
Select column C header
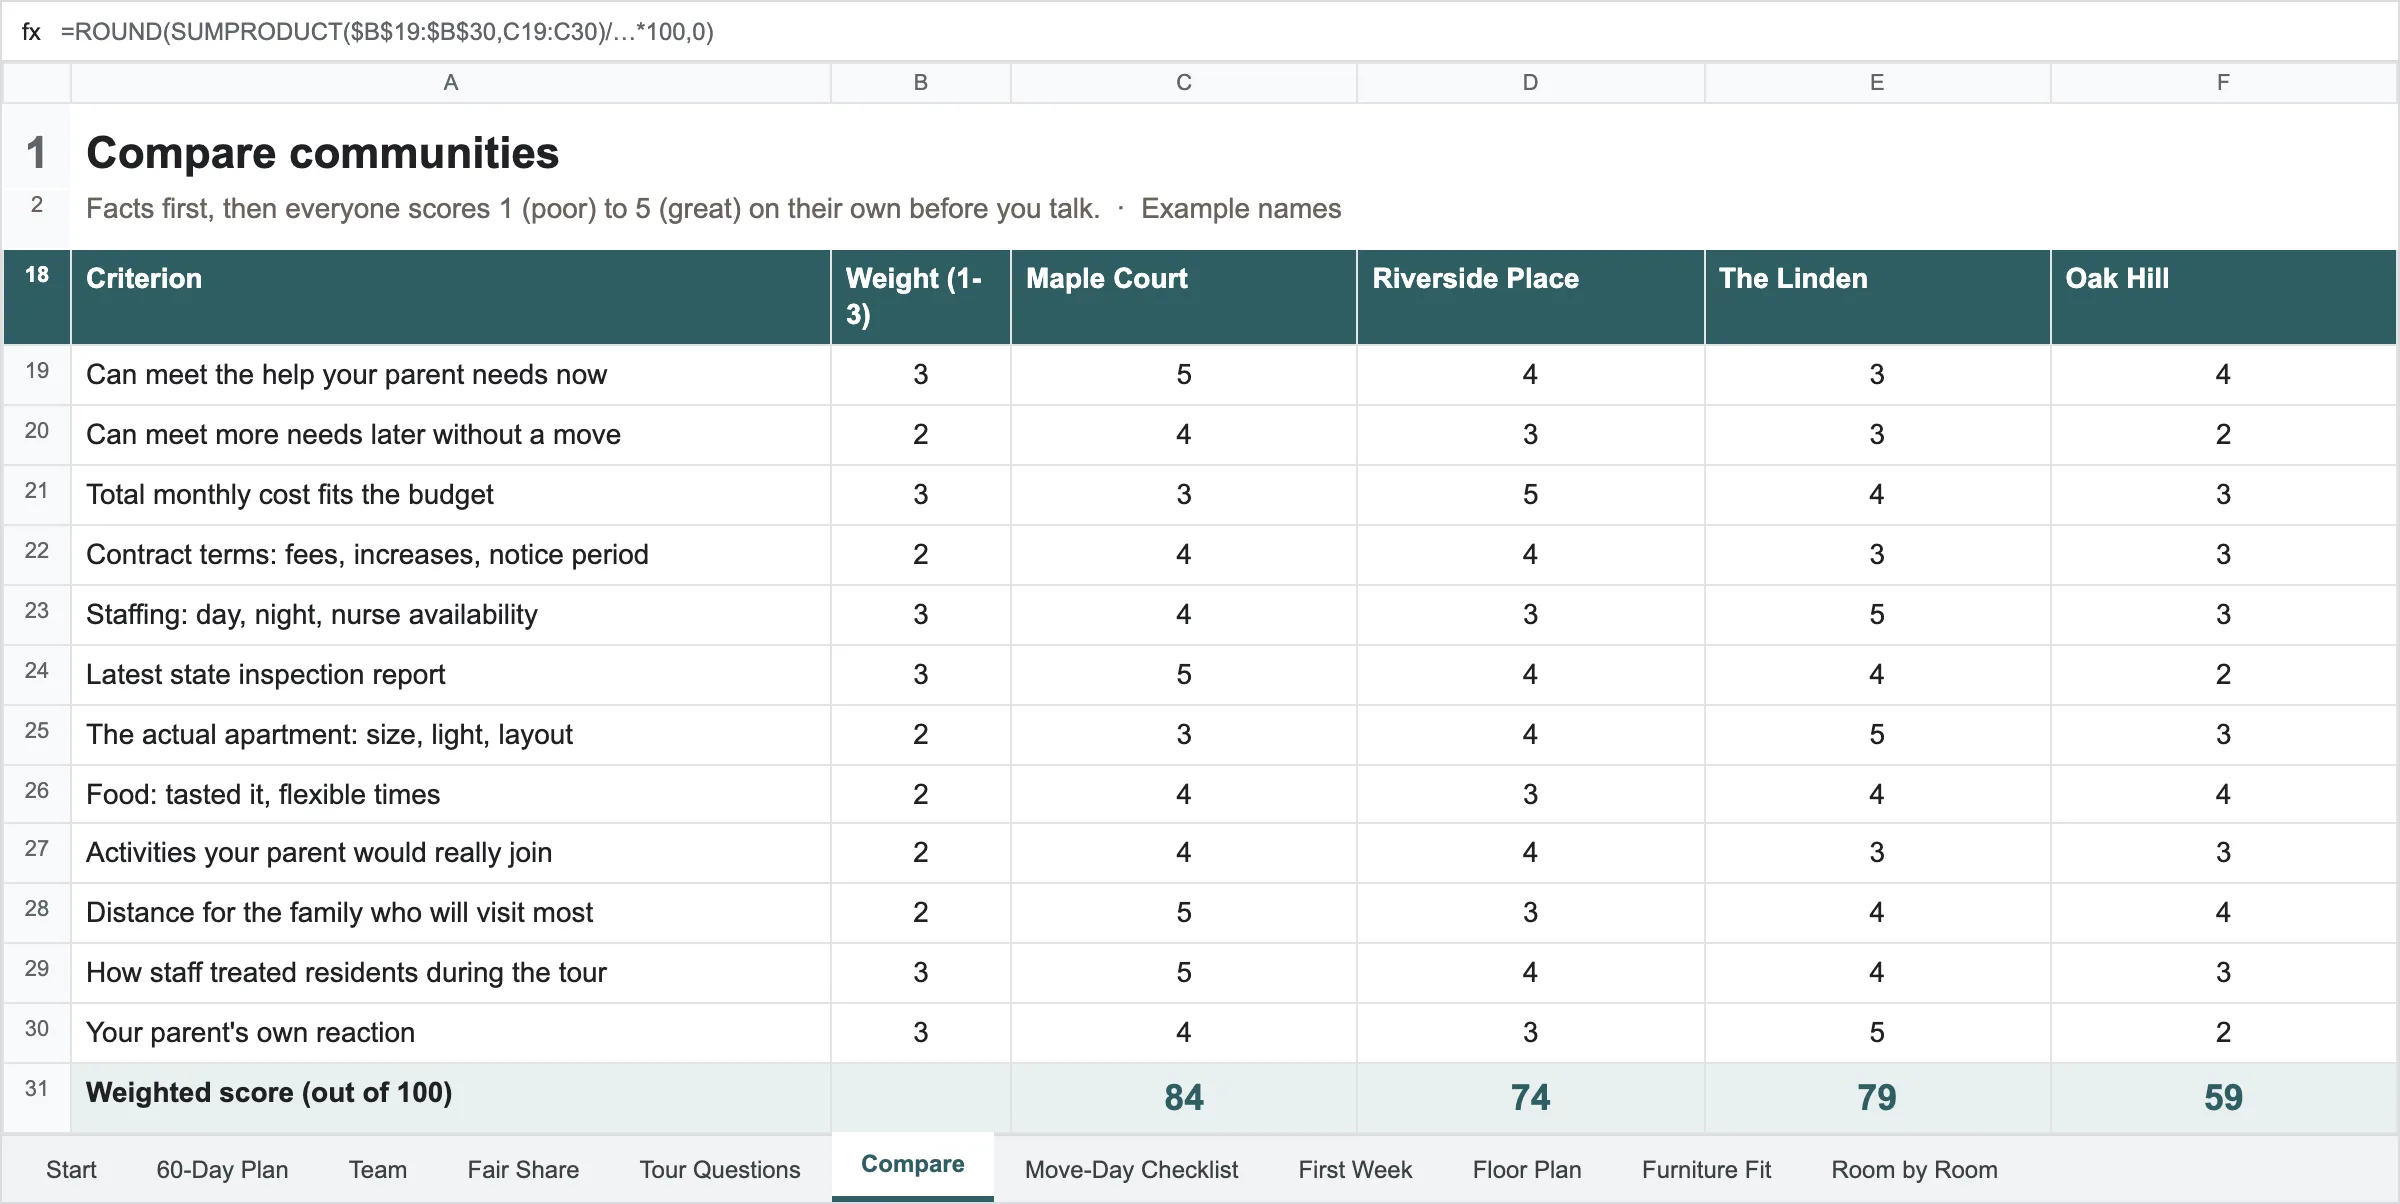(x=1184, y=83)
